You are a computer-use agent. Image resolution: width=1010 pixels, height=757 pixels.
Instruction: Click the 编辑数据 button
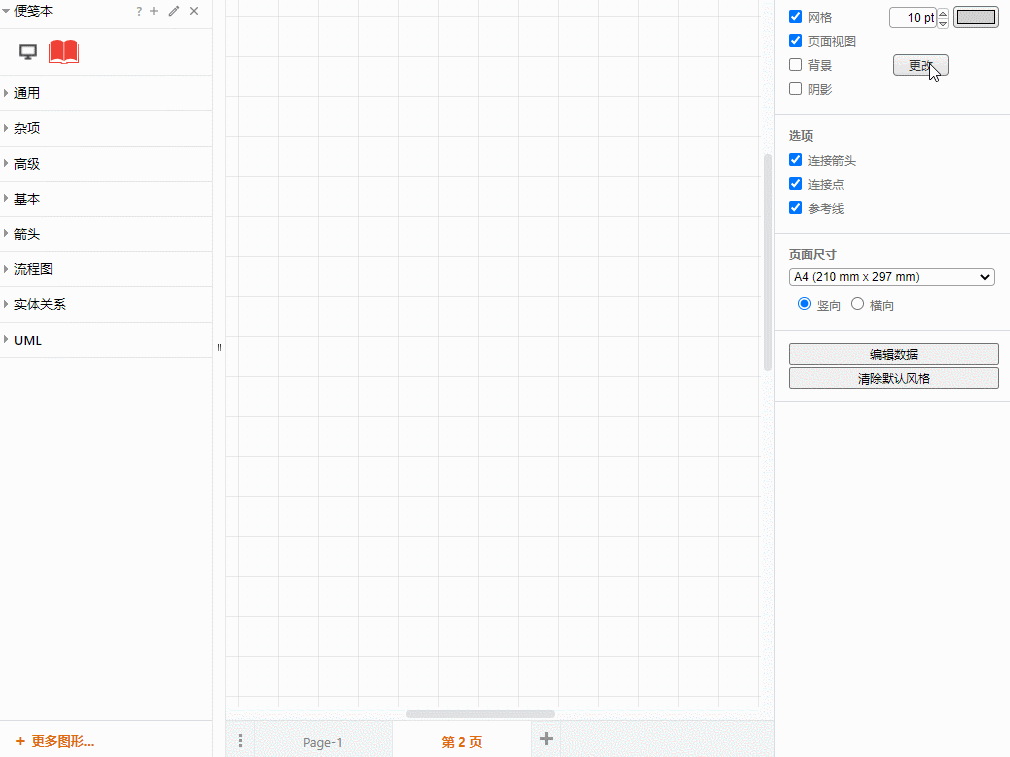click(893, 353)
